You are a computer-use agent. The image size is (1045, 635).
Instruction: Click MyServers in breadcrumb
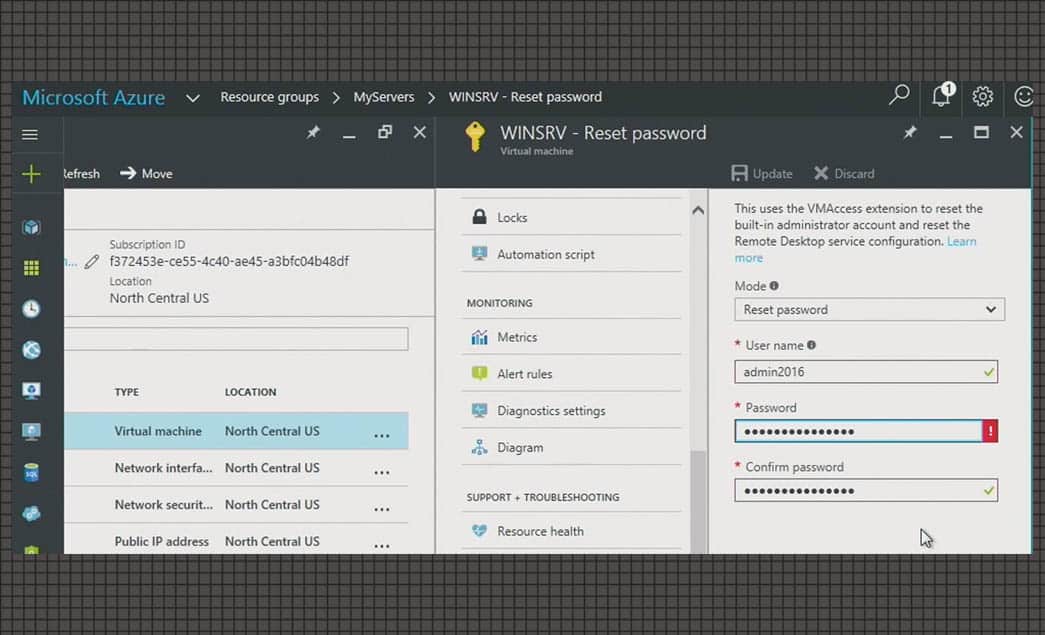(383, 97)
